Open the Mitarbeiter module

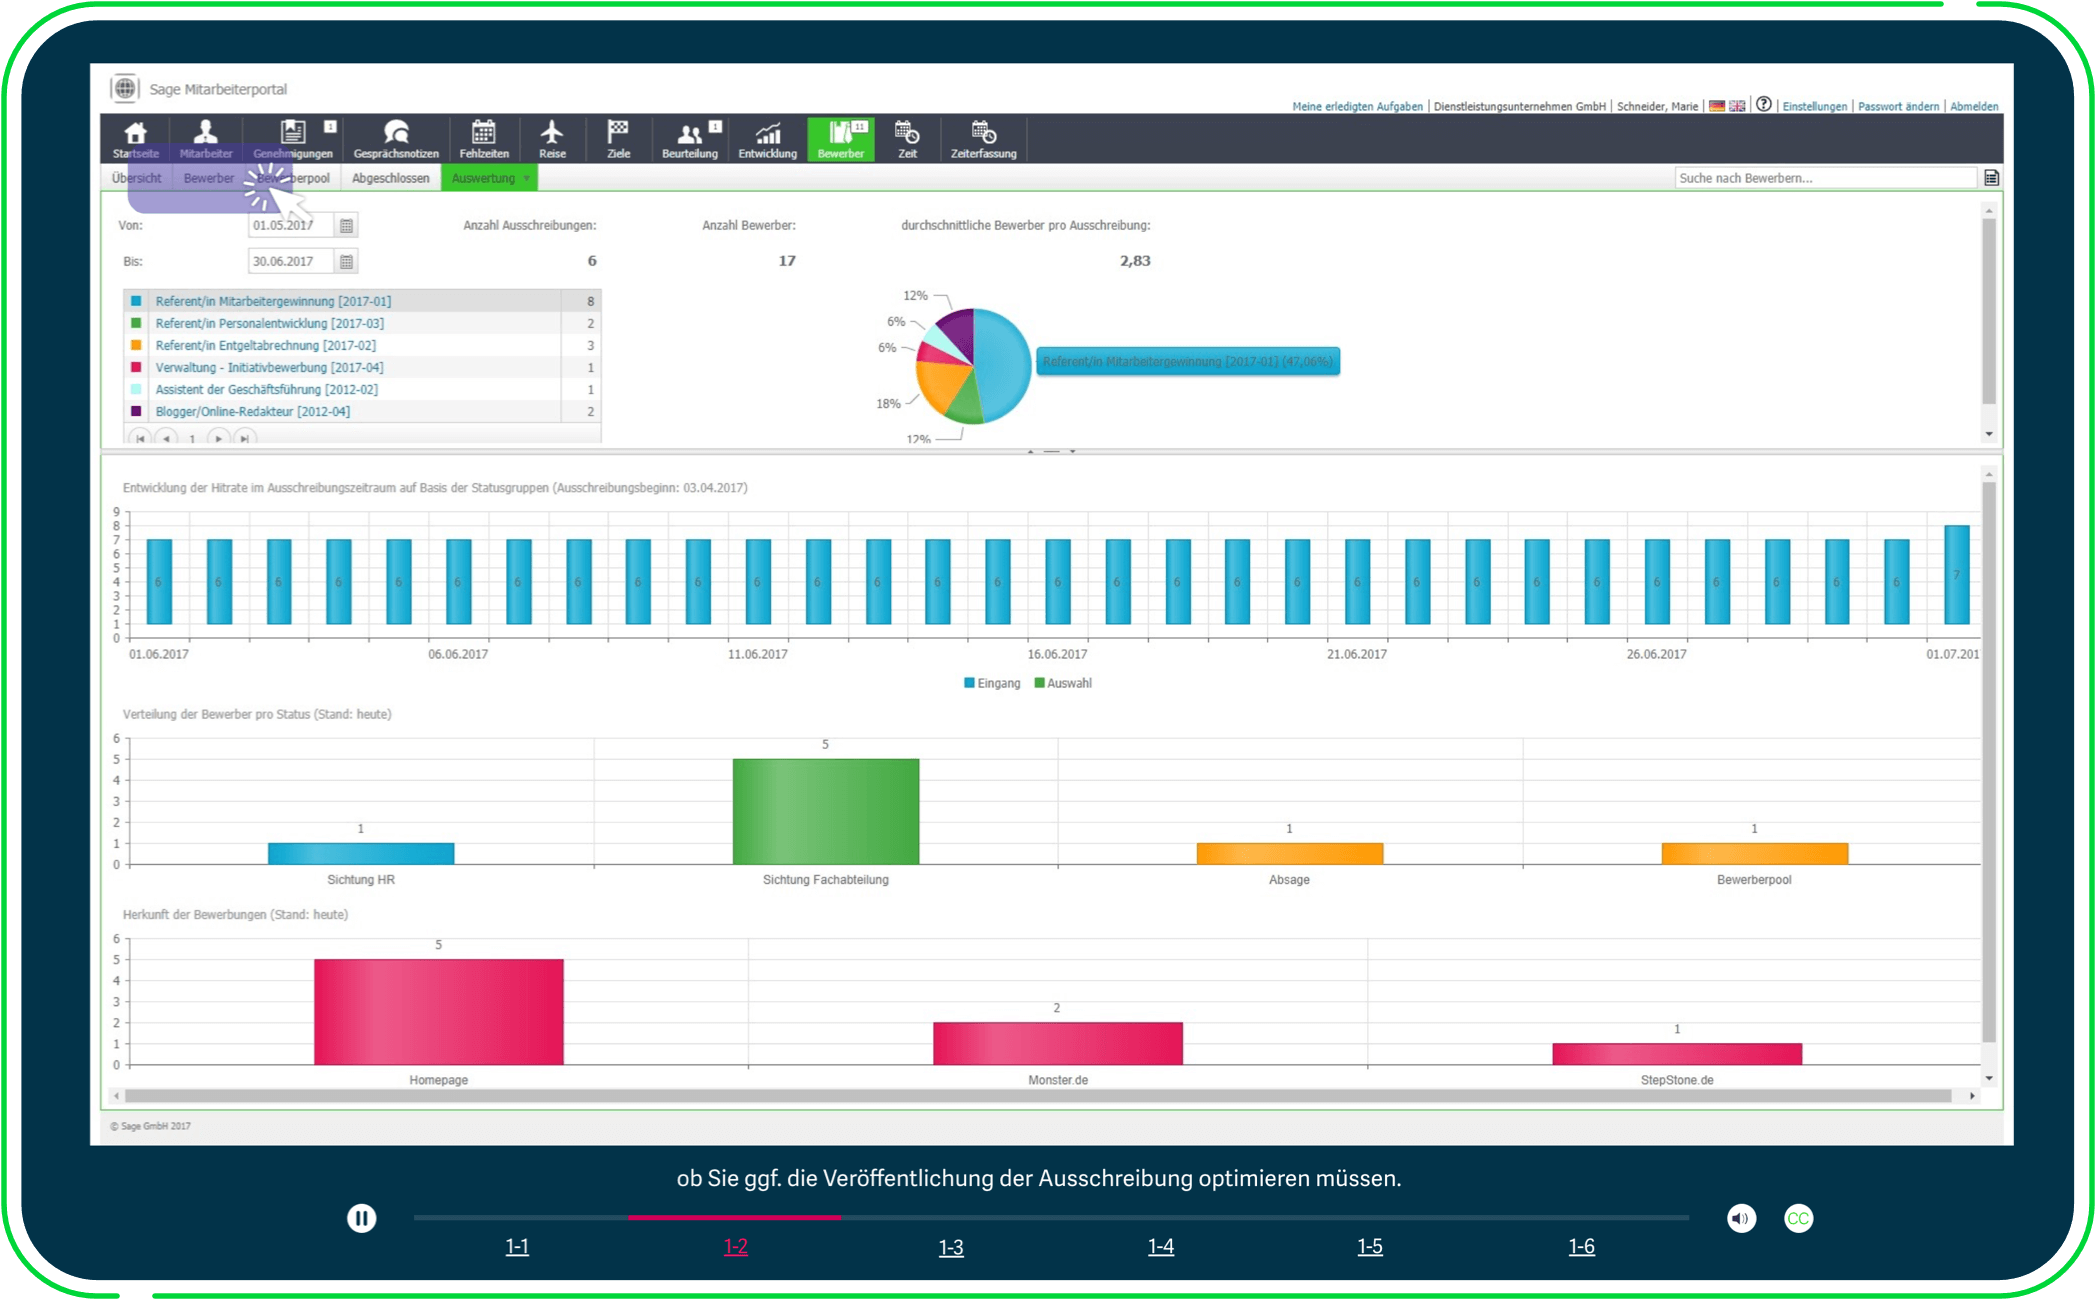tap(206, 138)
